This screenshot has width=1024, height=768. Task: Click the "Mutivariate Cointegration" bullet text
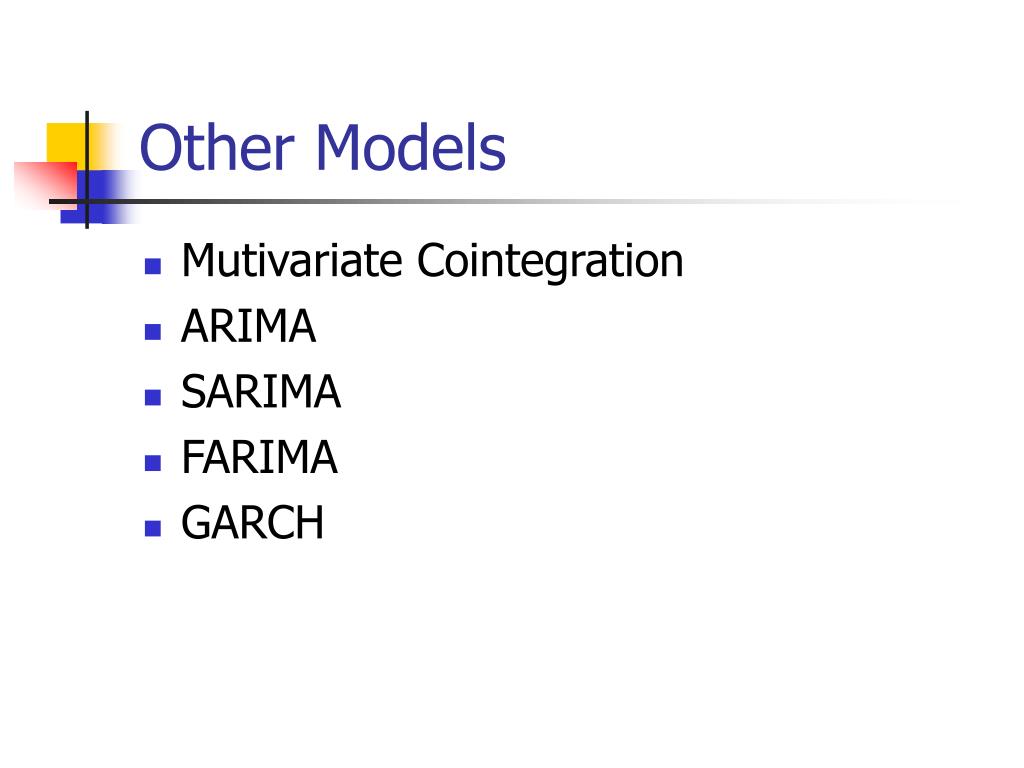click(x=432, y=261)
